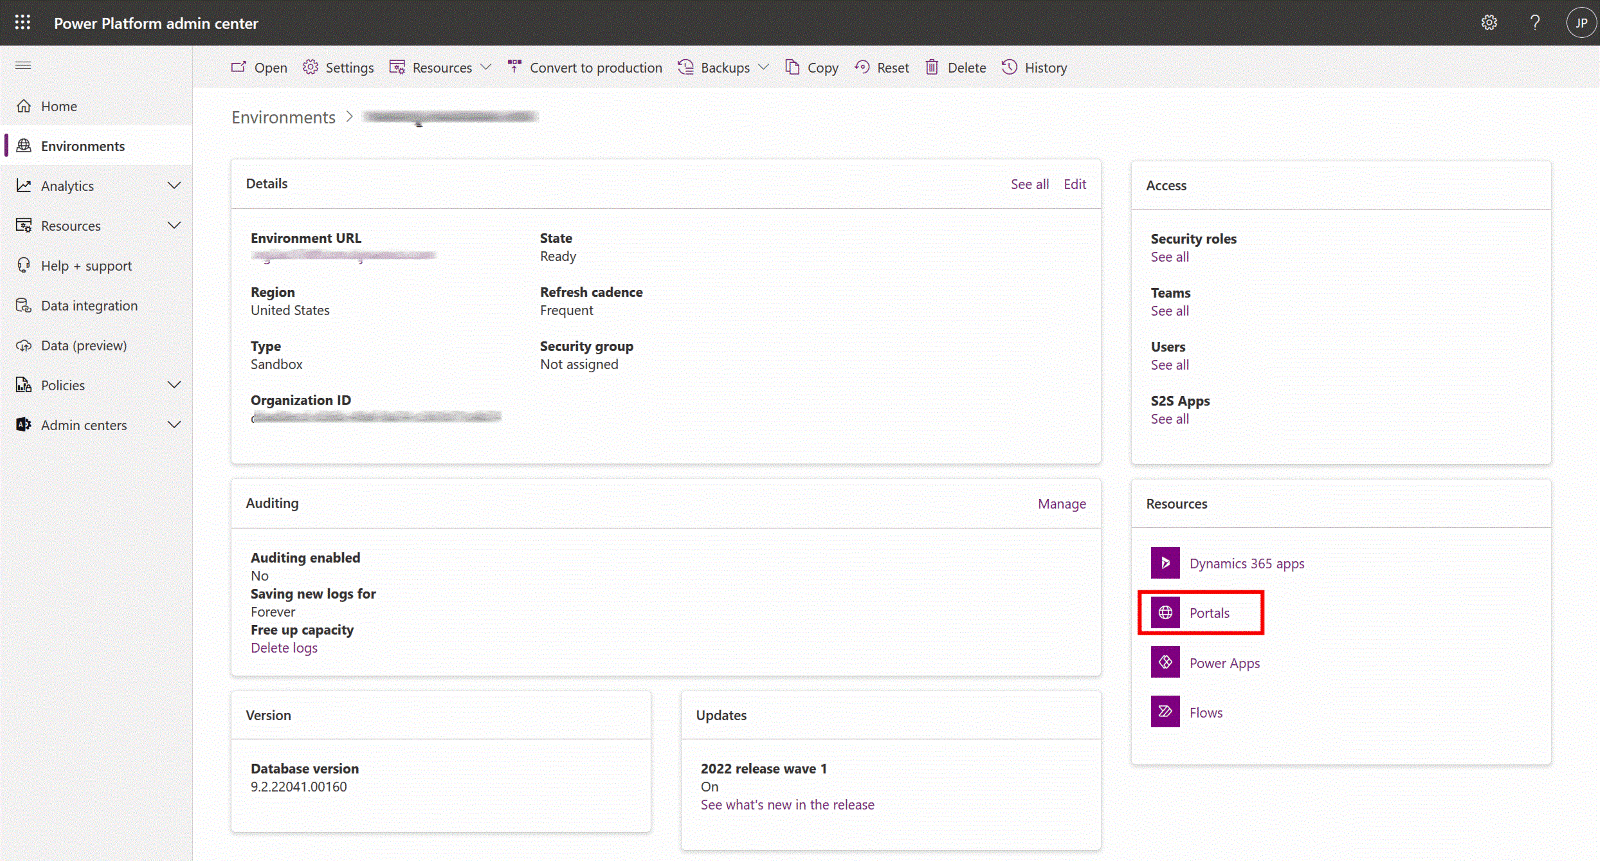This screenshot has width=1600, height=861.
Task: Expand the Analytics sidebar chevron
Action: tap(174, 186)
